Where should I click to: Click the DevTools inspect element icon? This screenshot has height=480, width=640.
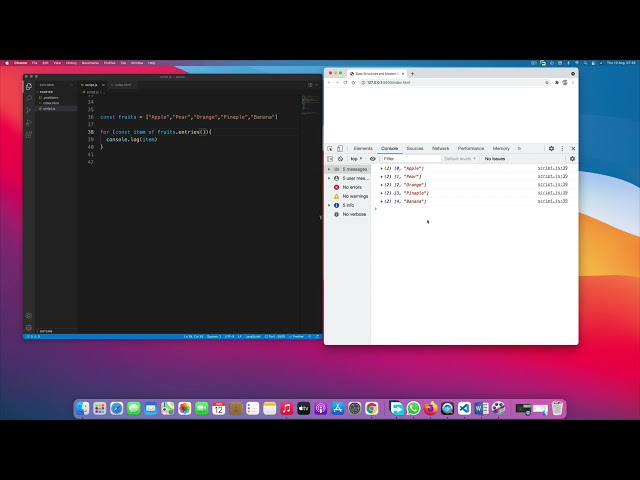pyautogui.click(x=330, y=149)
